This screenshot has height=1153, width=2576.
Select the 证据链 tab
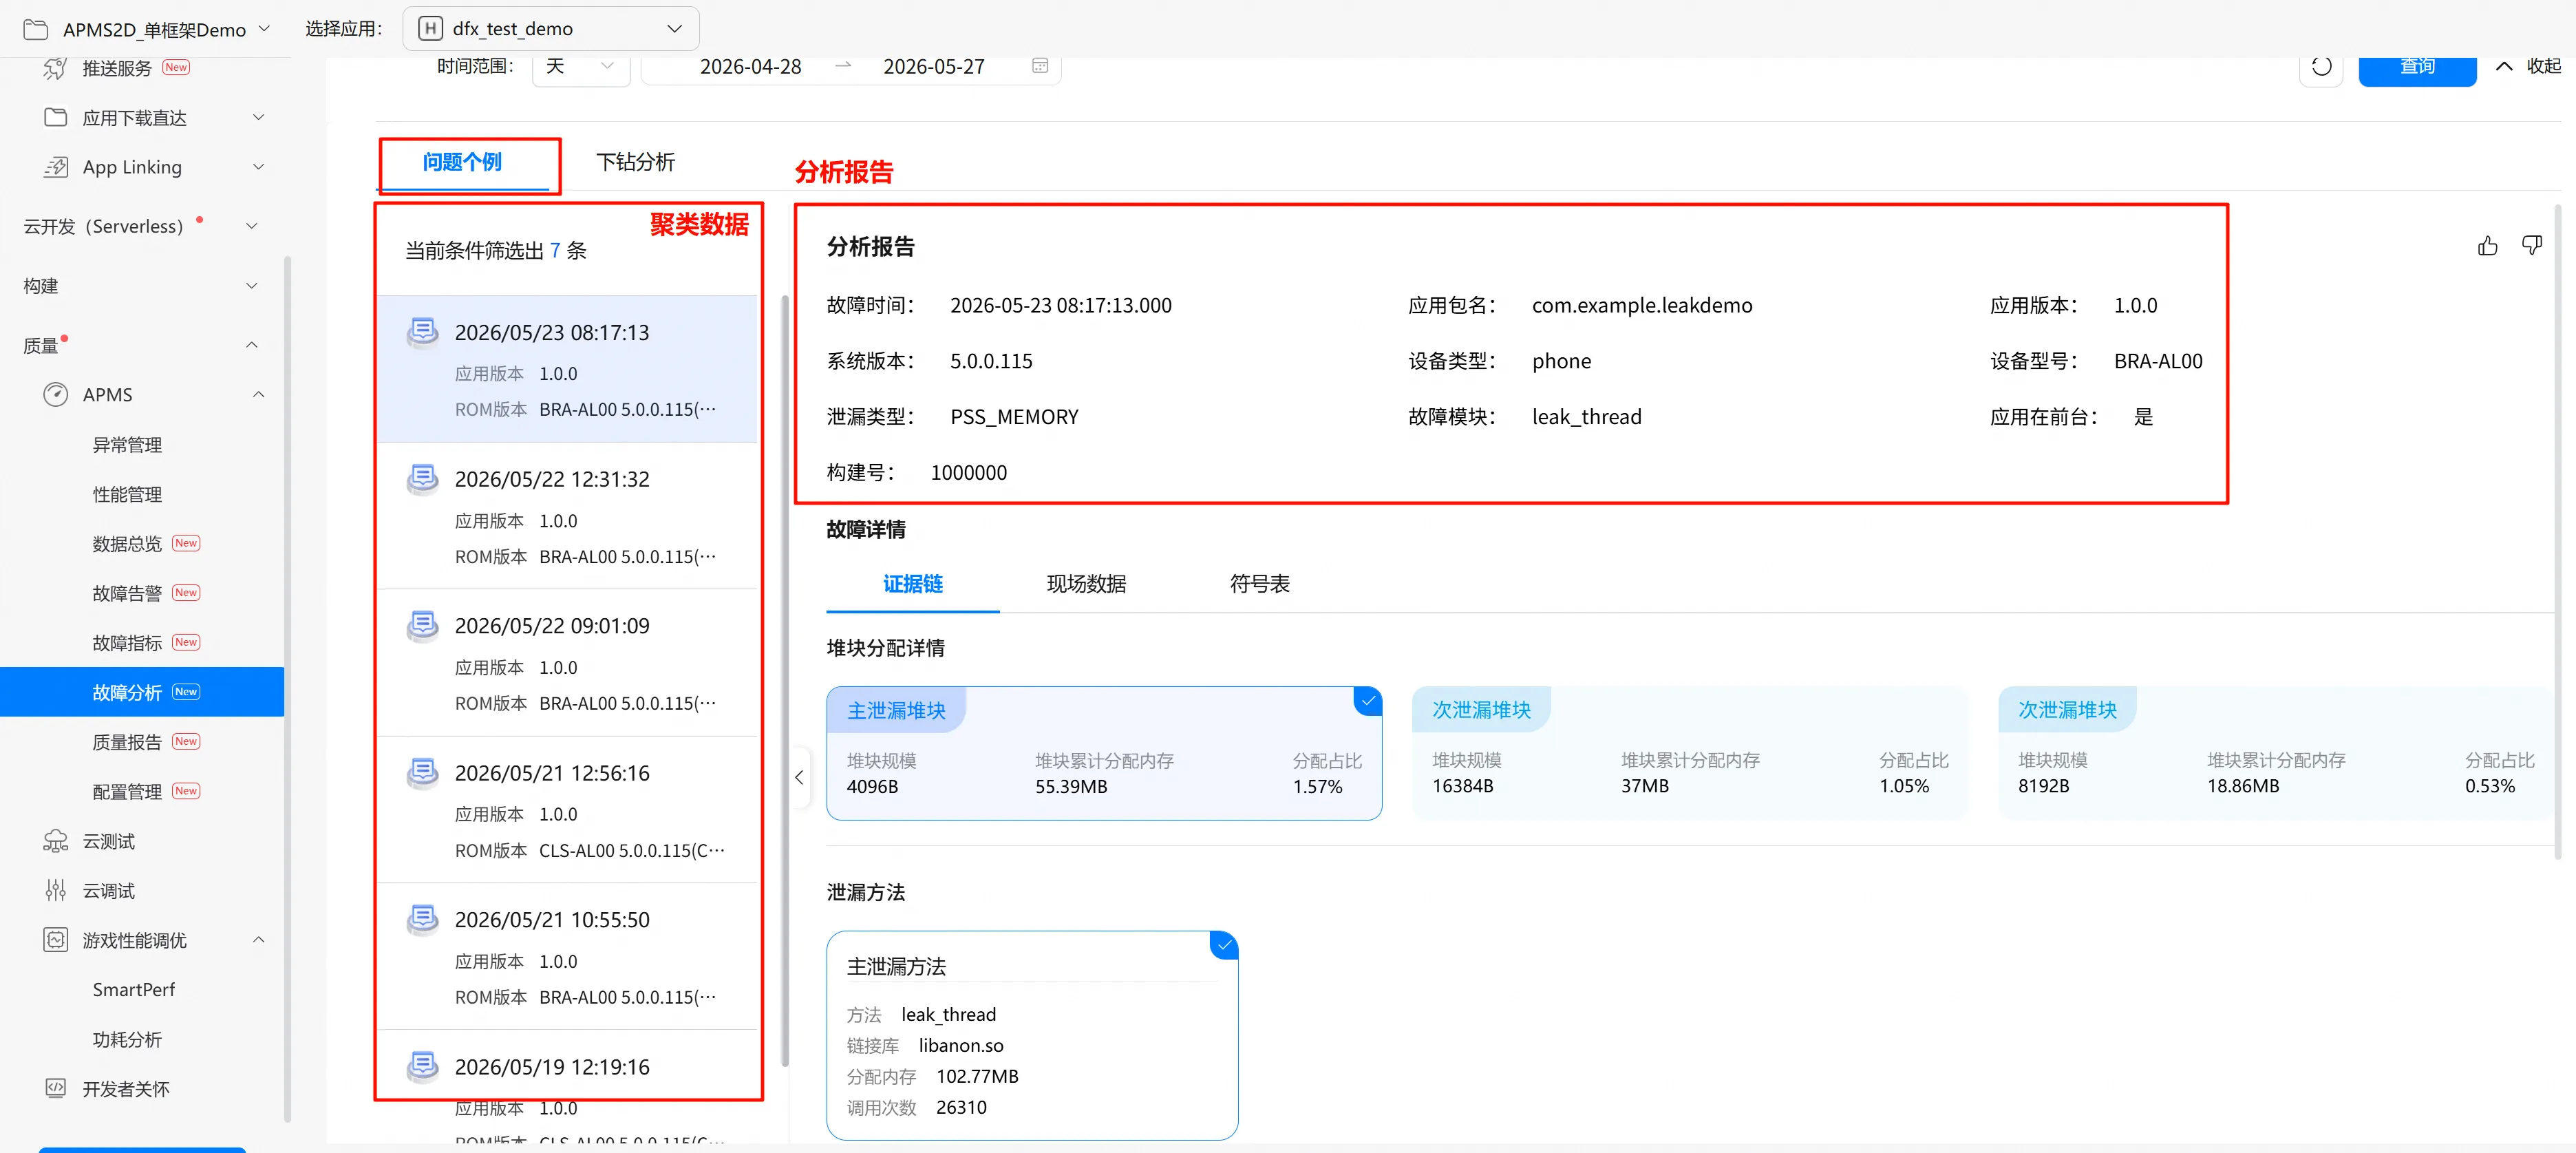[913, 584]
